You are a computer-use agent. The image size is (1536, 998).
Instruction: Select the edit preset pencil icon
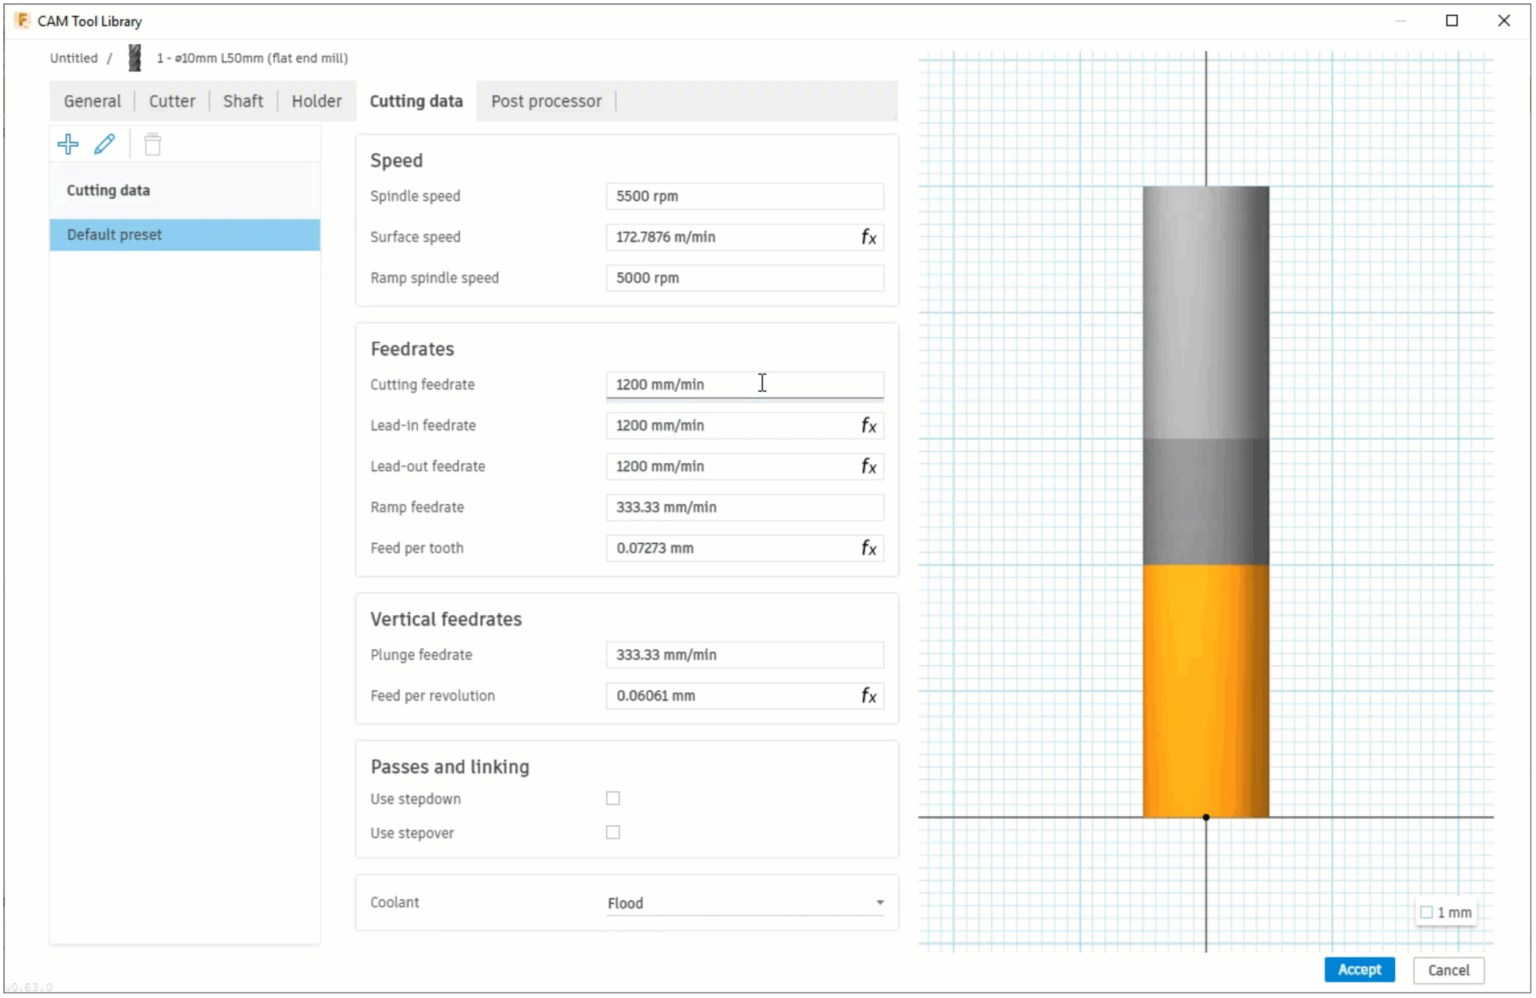tap(105, 144)
